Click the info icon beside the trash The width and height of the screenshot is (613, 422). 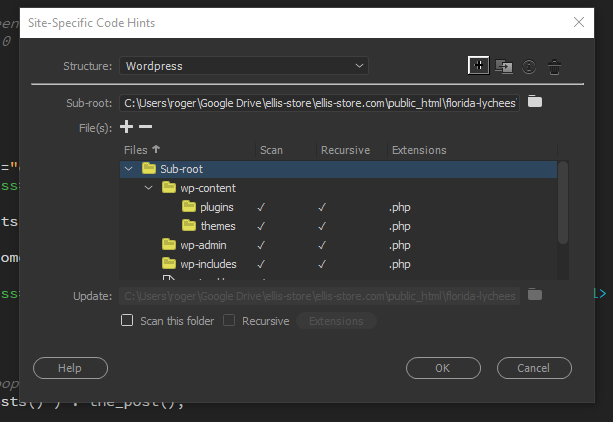coord(529,66)
